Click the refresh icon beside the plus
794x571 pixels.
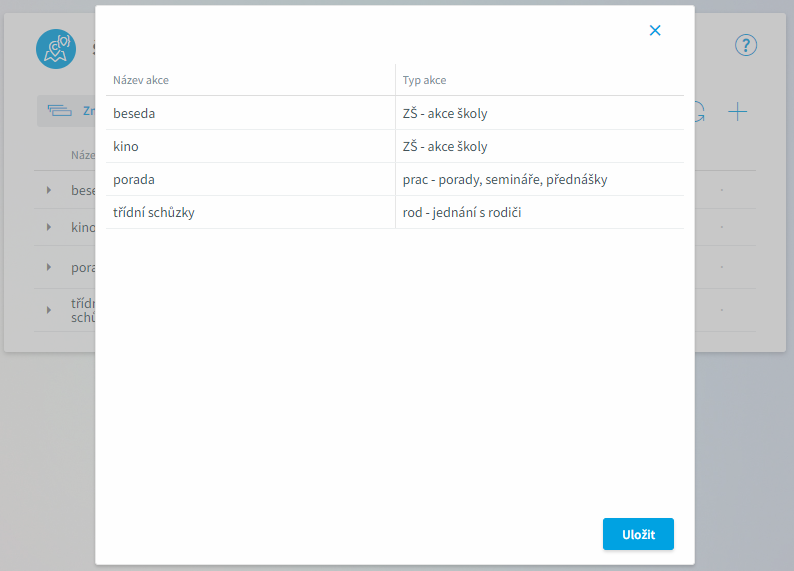(x=700, y=112)
